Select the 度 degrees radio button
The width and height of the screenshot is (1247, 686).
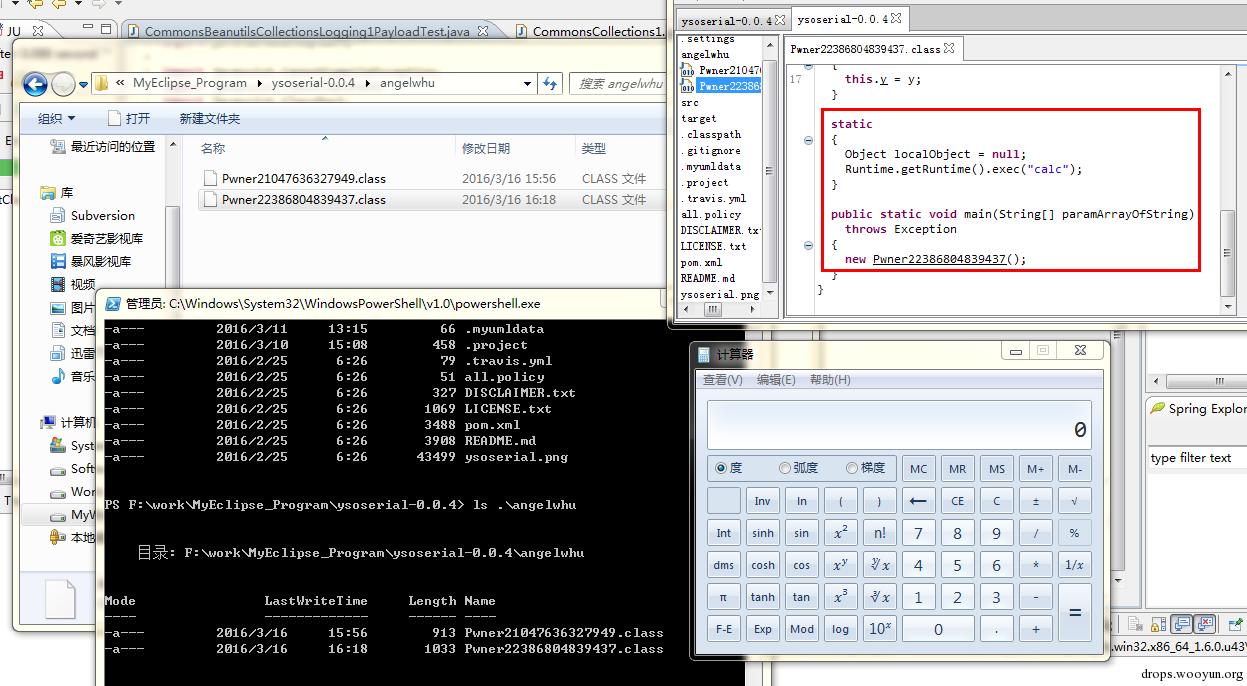(721, 468)
